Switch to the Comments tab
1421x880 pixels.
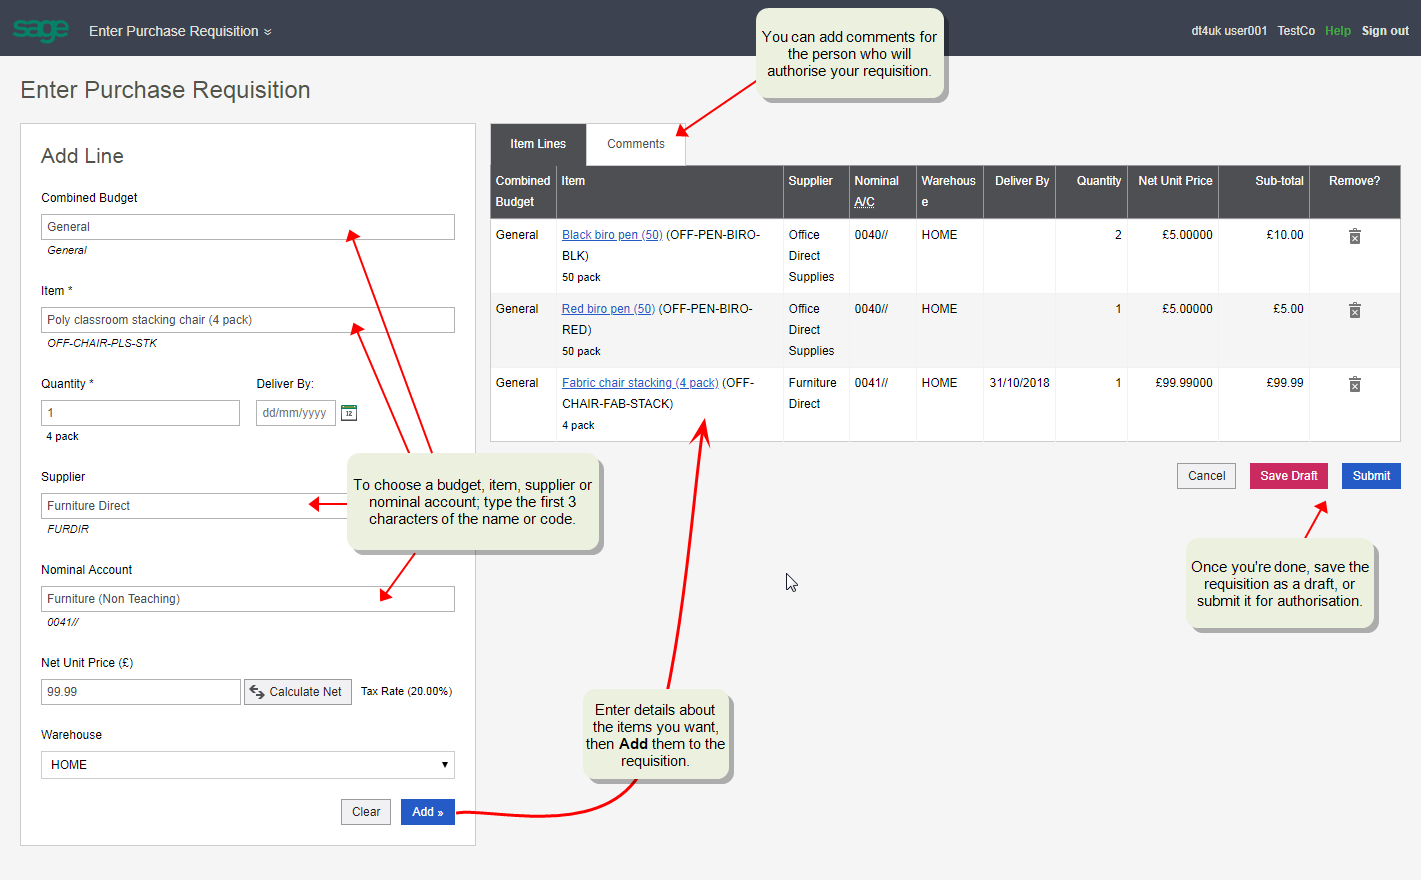pyautogui.click(x=635, y=143)
